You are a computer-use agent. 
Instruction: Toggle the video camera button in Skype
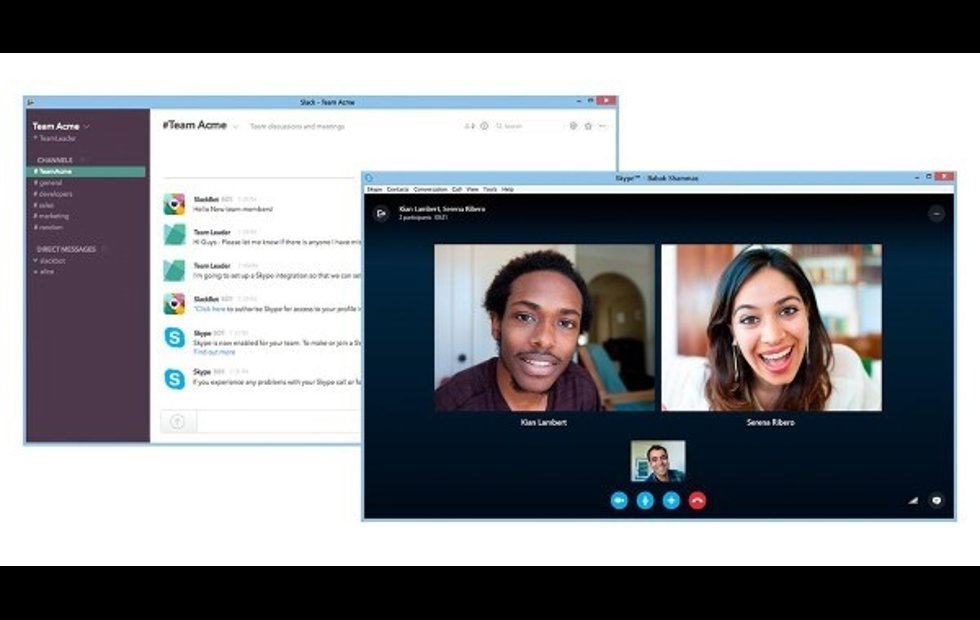tap(619, 500)
